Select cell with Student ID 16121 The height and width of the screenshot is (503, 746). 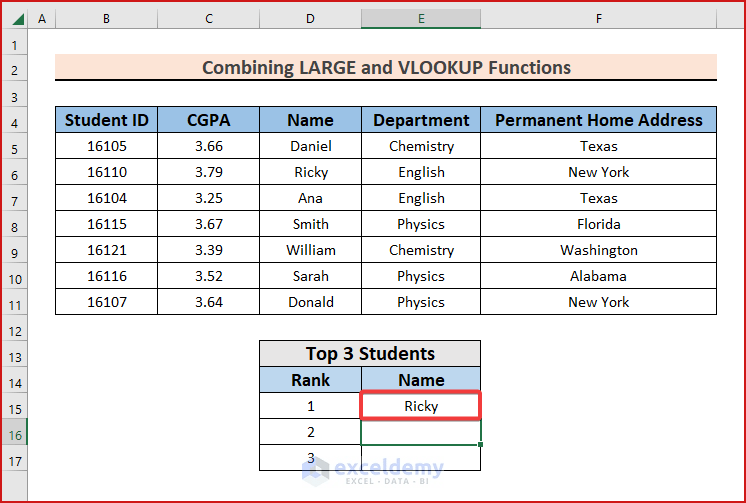pos(107,250)
